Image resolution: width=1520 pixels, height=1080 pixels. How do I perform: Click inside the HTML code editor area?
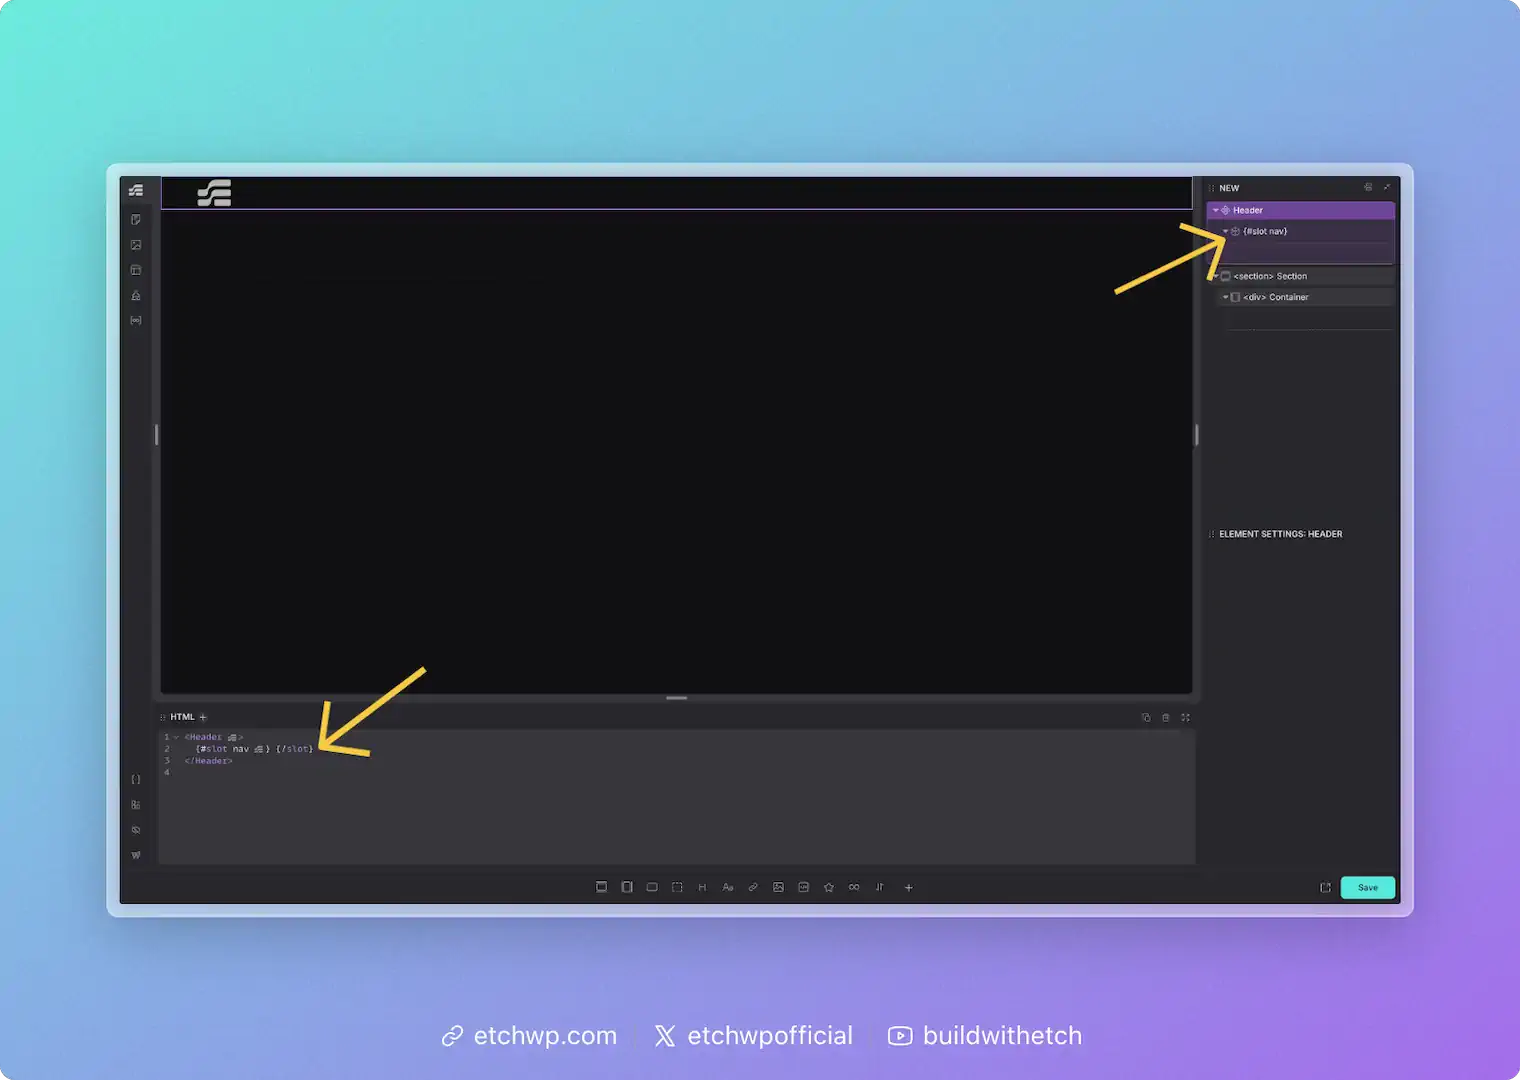coord(676,810)
